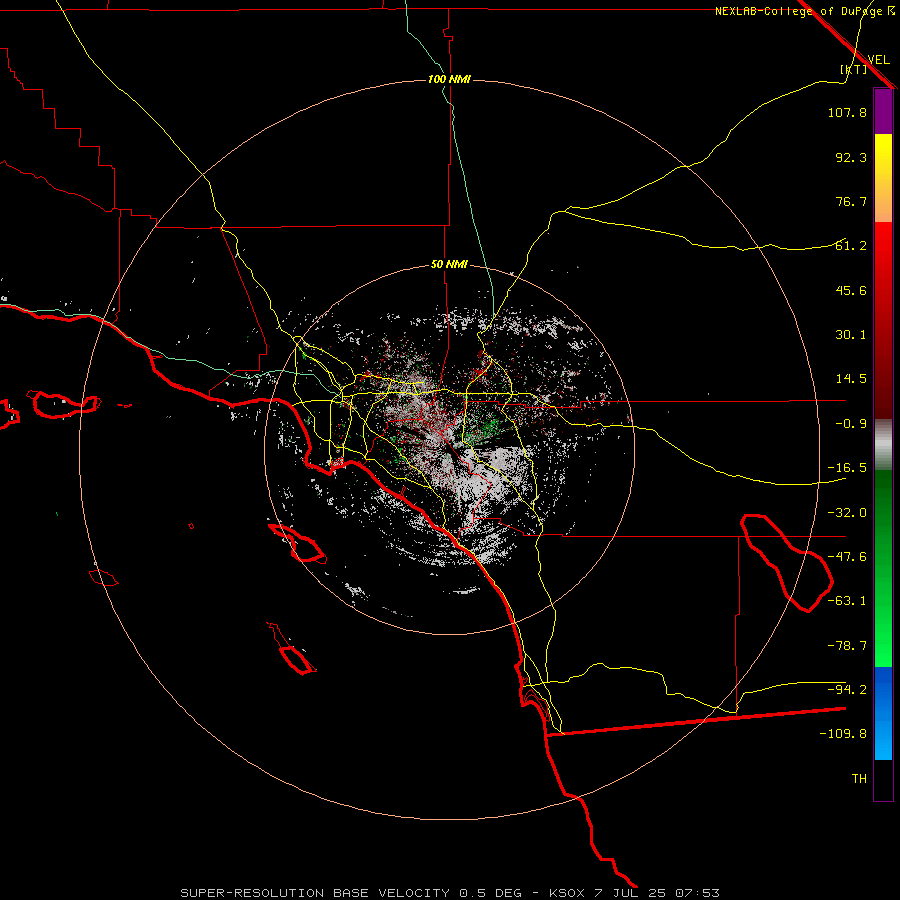Select the 100 NMI range ring label

coord(449,79)
